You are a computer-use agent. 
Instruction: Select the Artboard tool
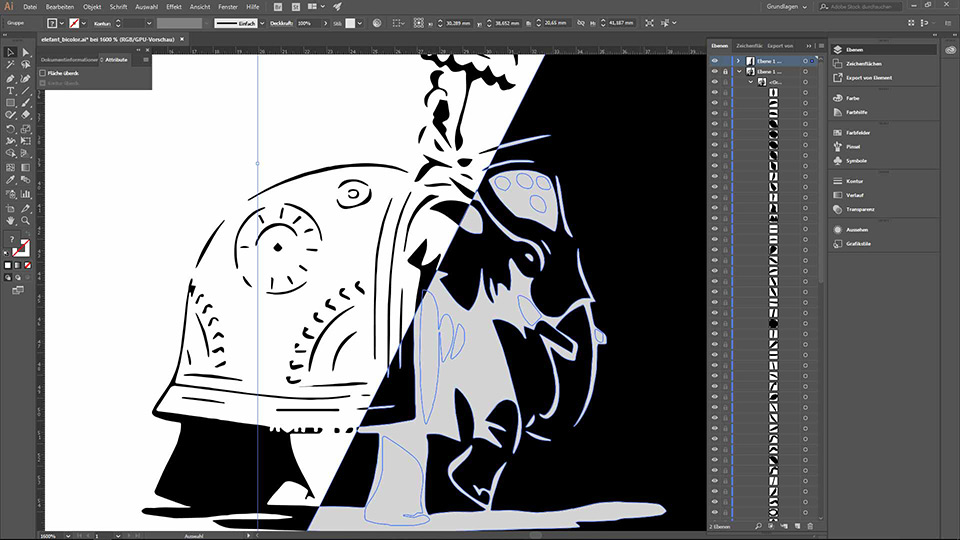(x=10, y=208)
